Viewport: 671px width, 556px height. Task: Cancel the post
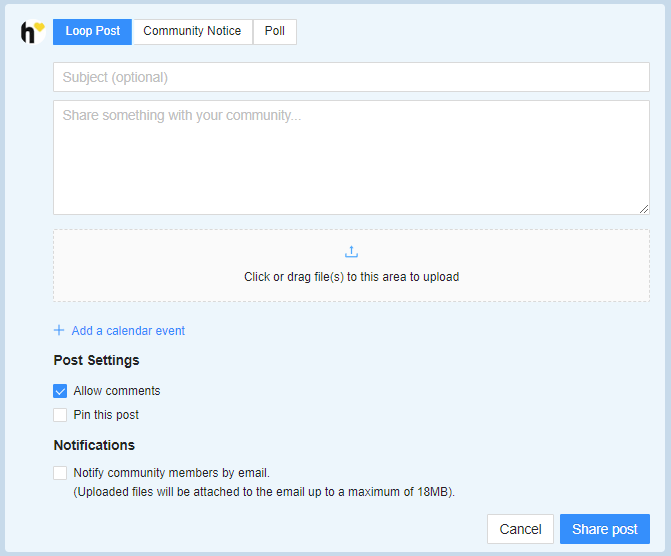(x=520, y=529)
